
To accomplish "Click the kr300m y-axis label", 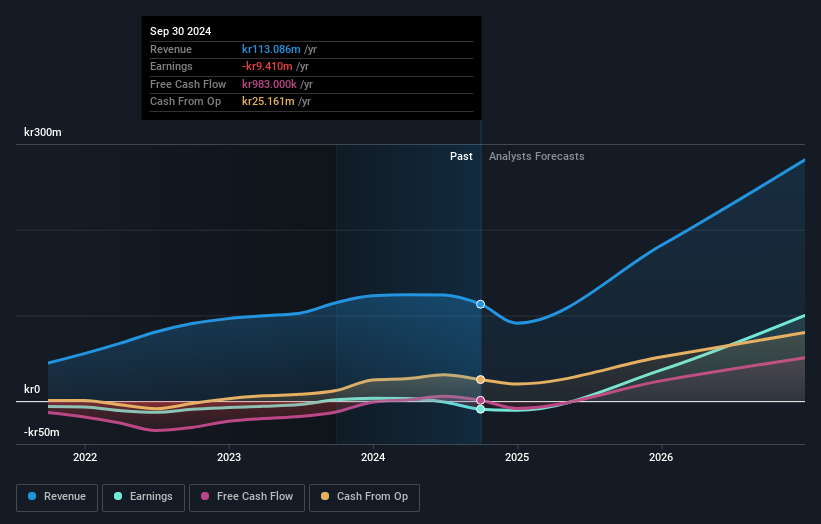I will pos(42,132).
